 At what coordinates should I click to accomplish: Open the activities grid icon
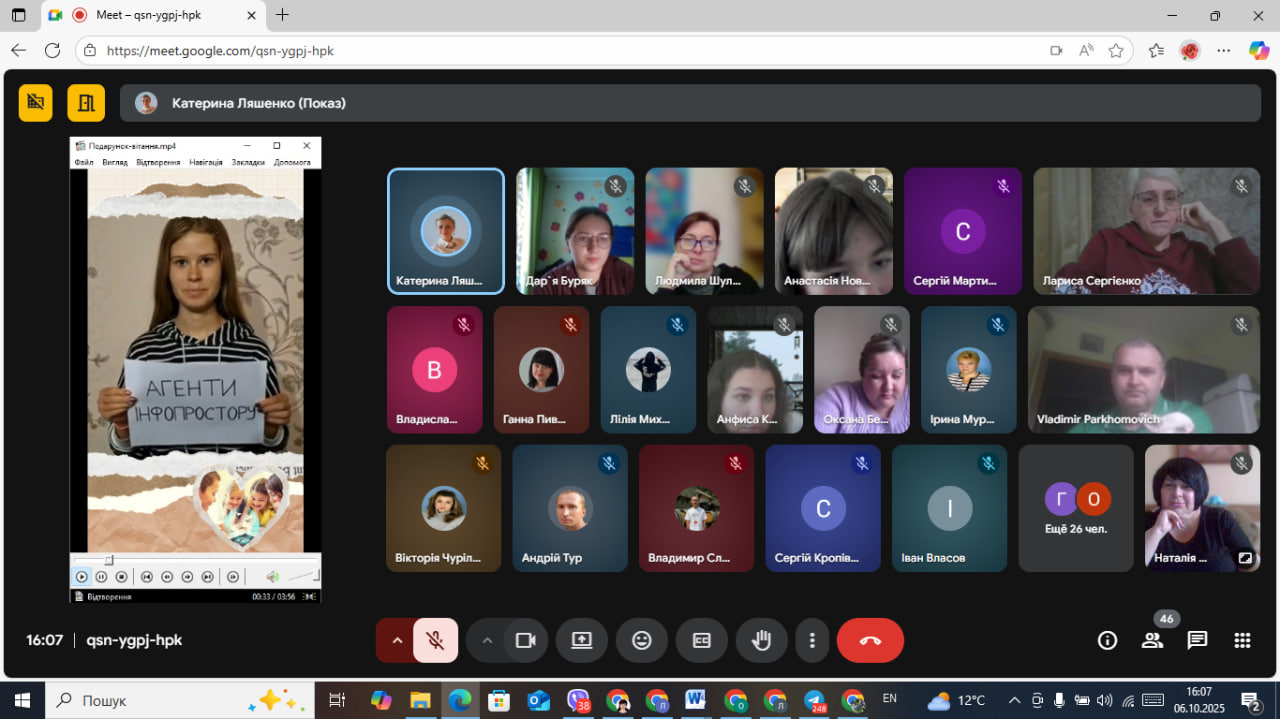(1242, 641)
